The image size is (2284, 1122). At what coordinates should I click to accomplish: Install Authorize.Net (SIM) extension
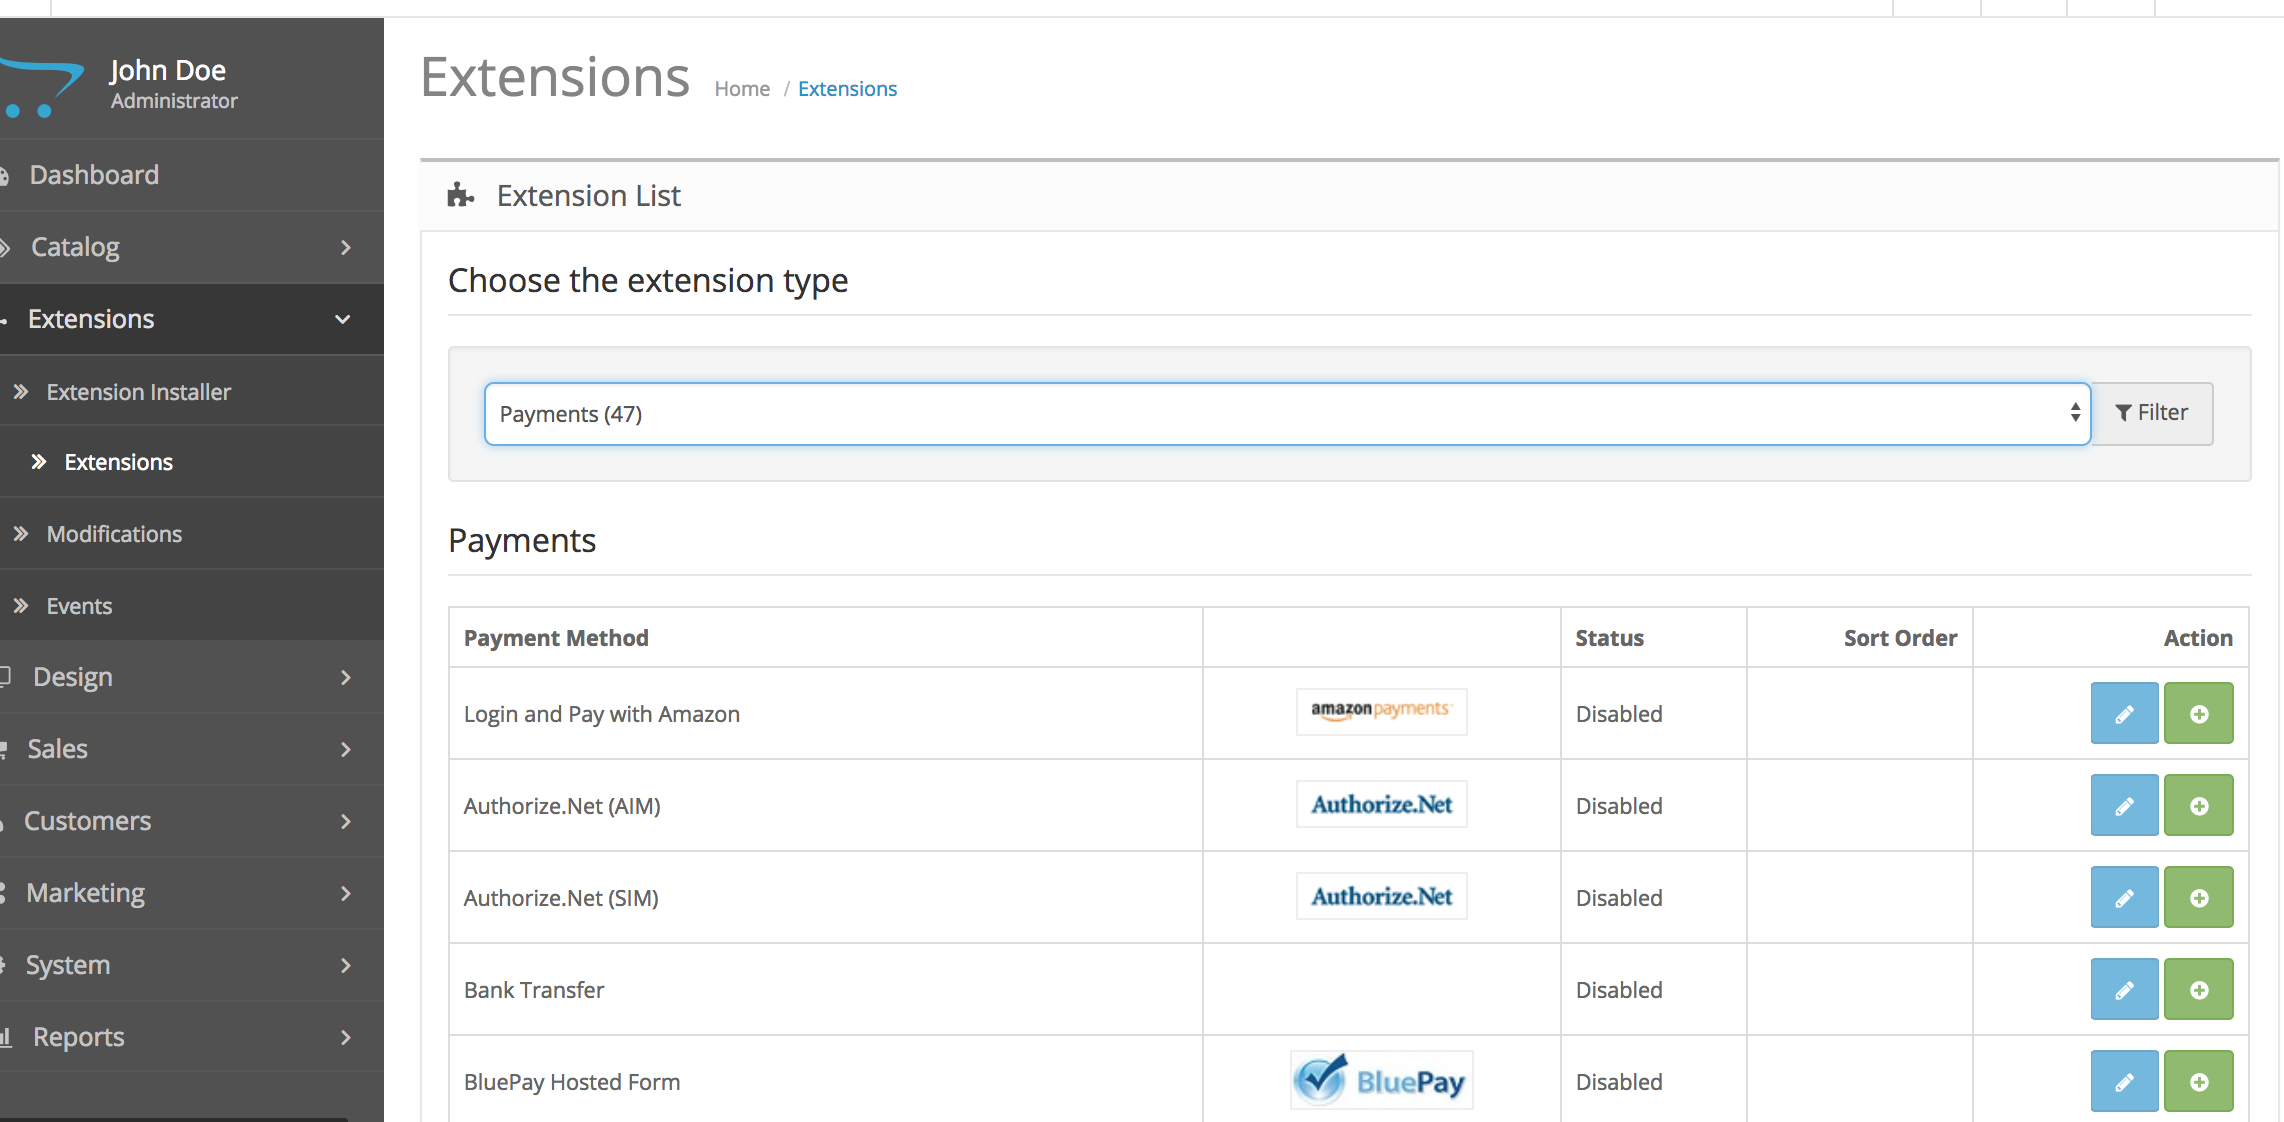[x=2198, y=897]
